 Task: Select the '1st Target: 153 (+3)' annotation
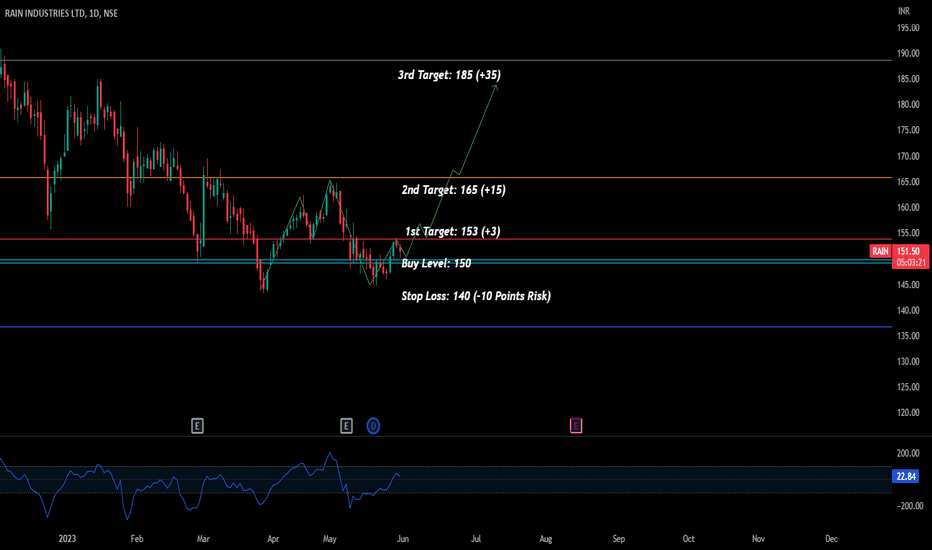(x=452, y=231)
